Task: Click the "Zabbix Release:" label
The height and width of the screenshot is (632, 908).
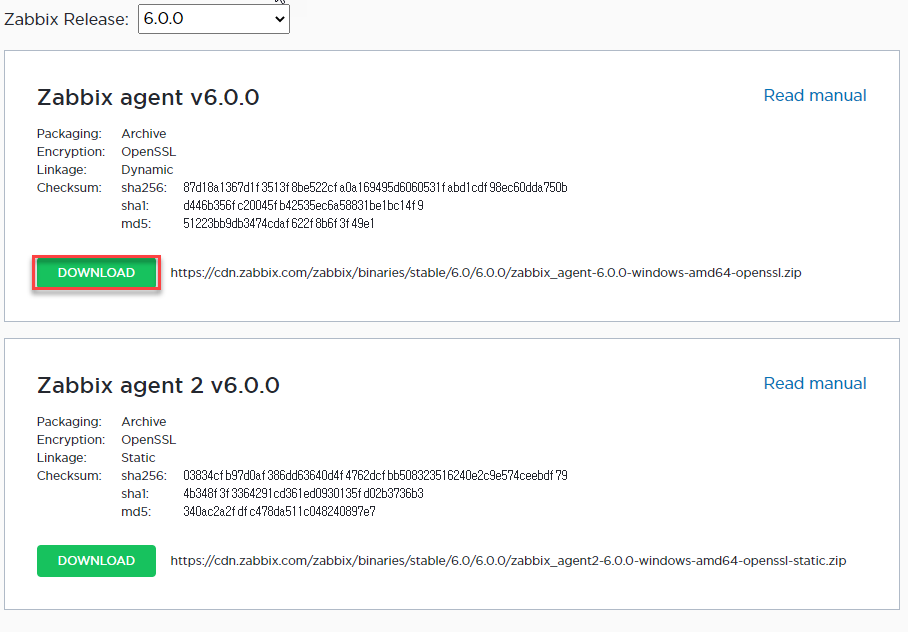Action: click(x=67, y=19)
